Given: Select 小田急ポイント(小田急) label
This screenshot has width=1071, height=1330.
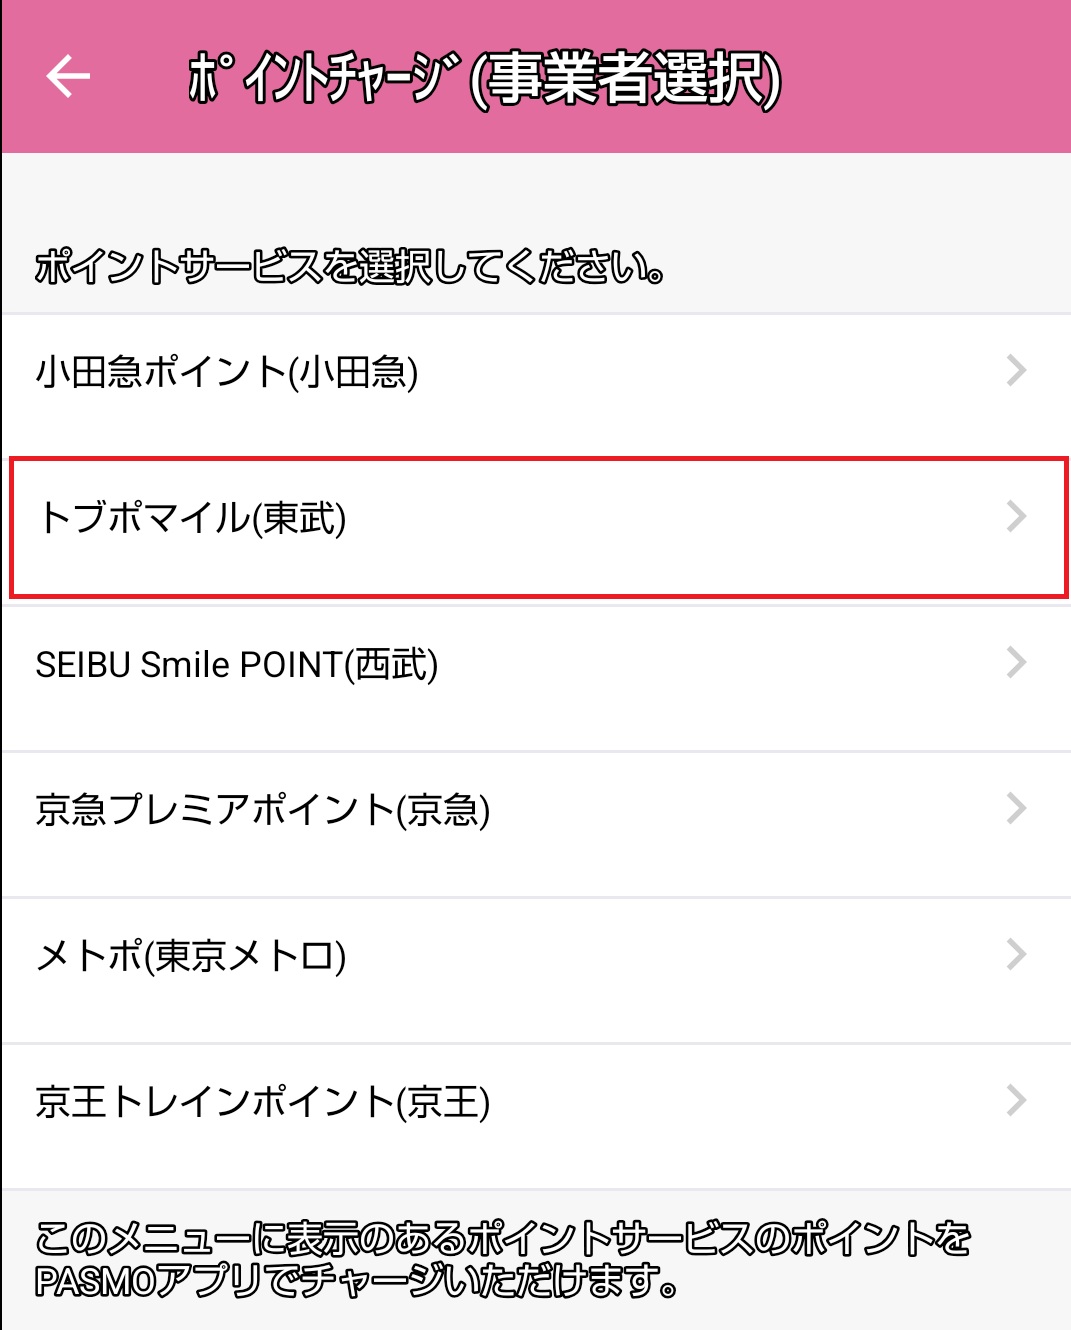Looking at the screenshot, I should tap(227, 372).
